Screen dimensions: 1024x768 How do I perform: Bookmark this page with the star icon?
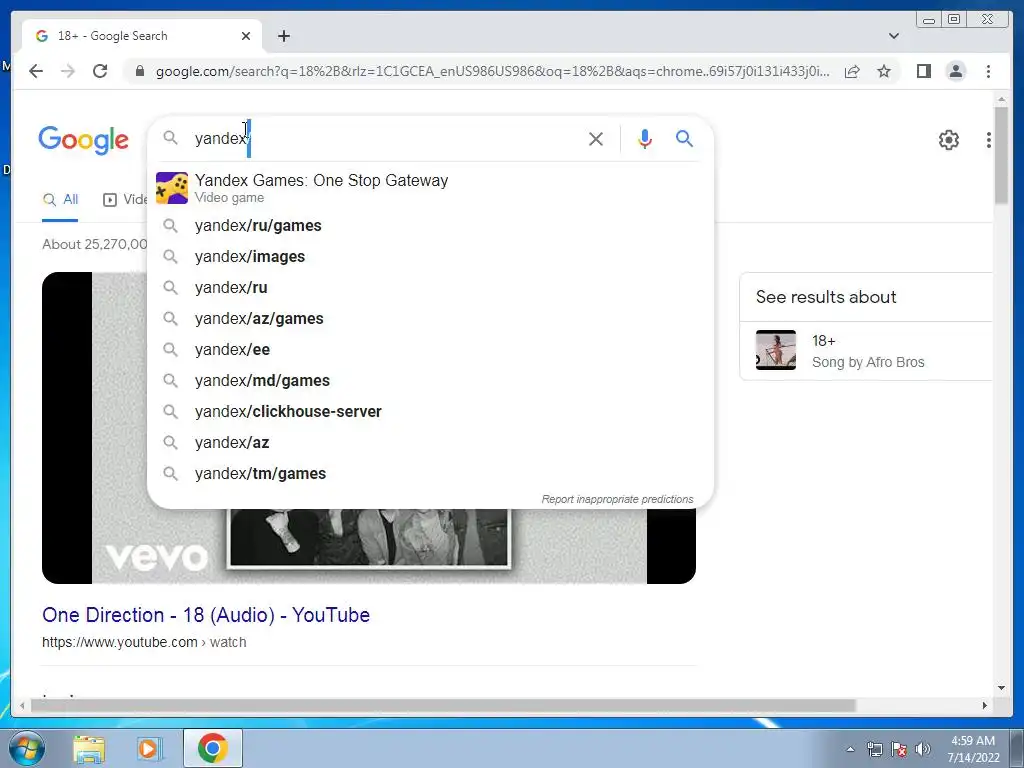884,71
